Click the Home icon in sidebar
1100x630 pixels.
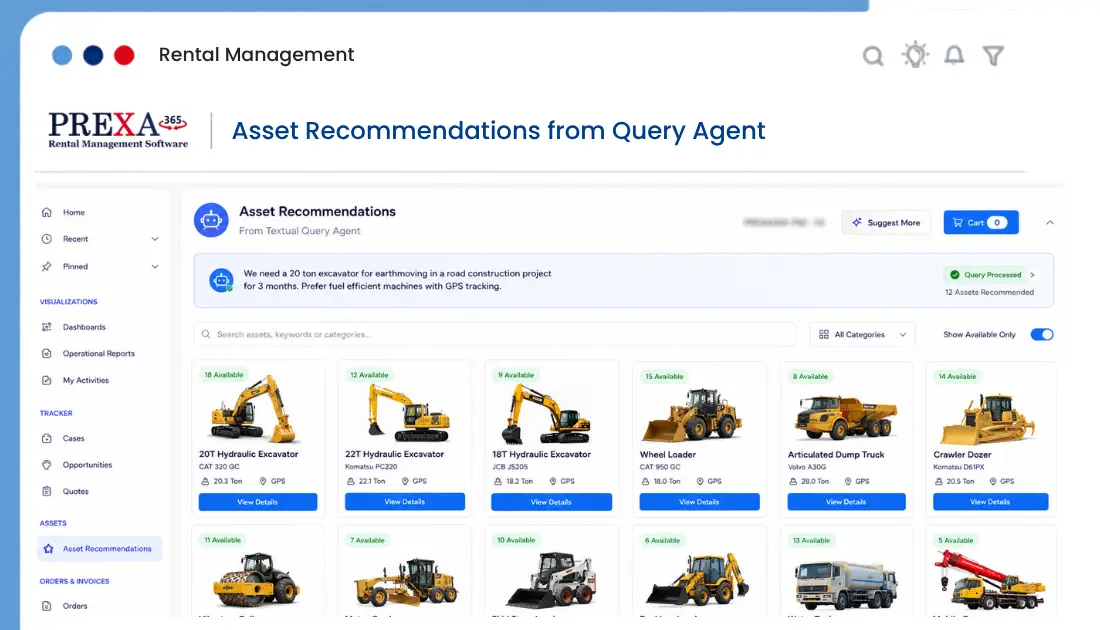(46, 212)
